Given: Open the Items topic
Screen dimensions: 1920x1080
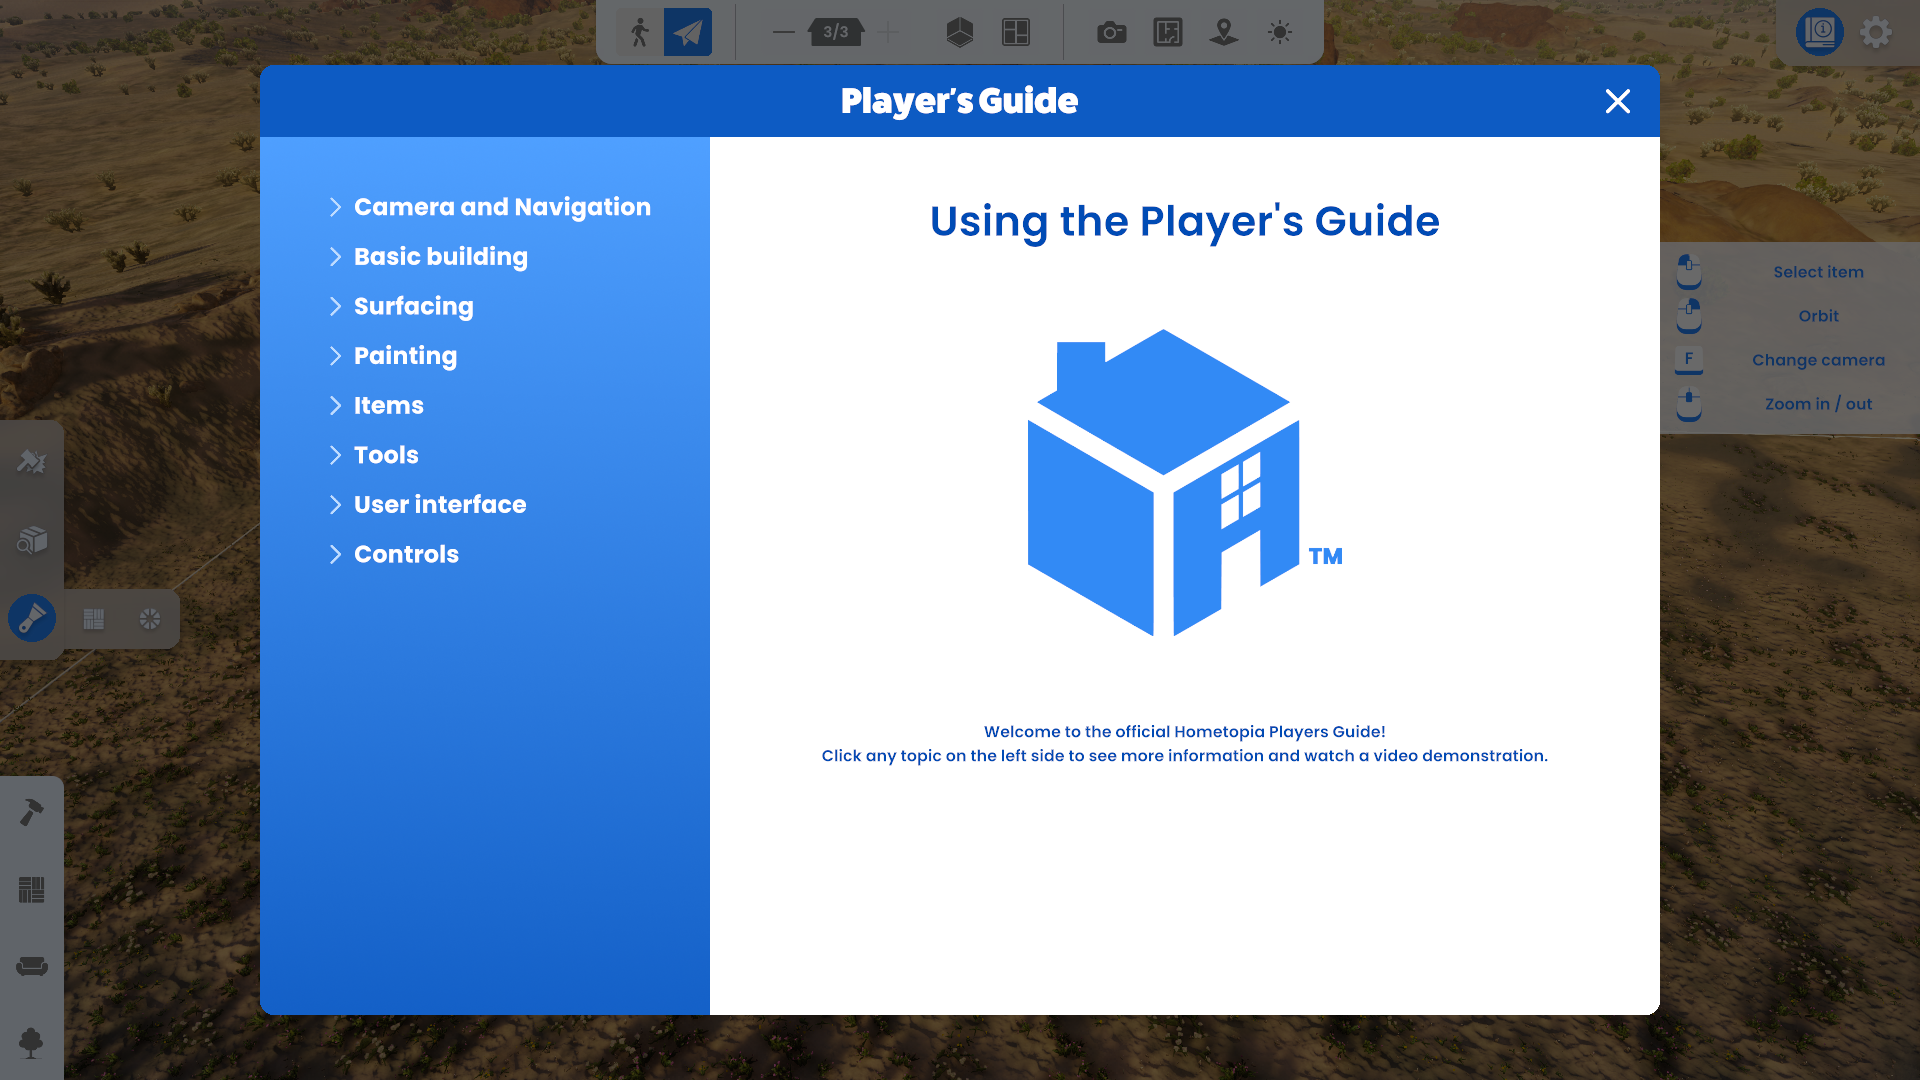Looking at the screenshot, I should (389, 405).
